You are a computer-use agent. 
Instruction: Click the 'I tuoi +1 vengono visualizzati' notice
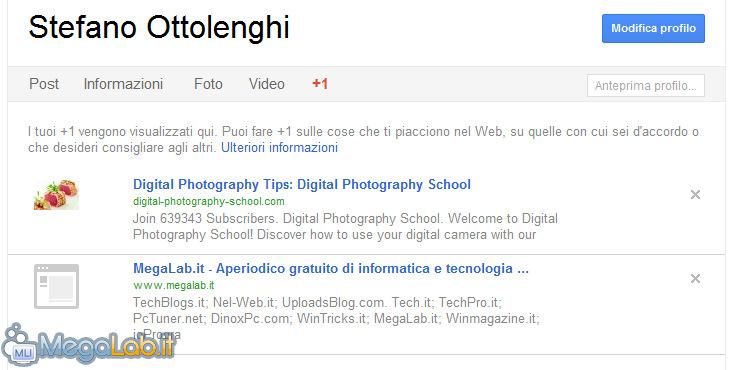click(363, 139)
